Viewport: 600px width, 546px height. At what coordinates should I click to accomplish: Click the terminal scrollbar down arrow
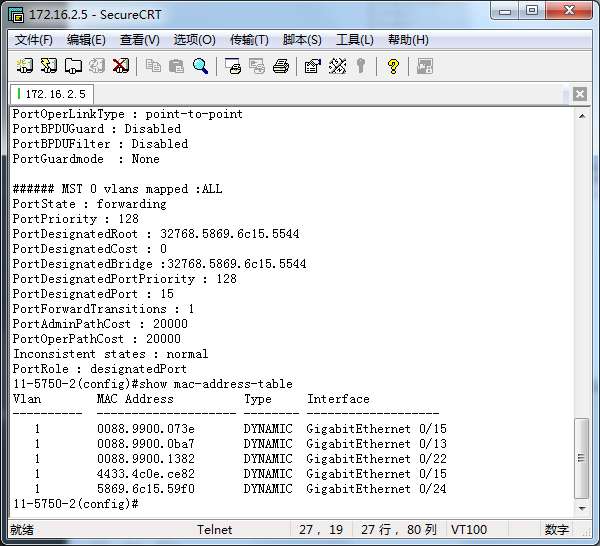point(581,503)
